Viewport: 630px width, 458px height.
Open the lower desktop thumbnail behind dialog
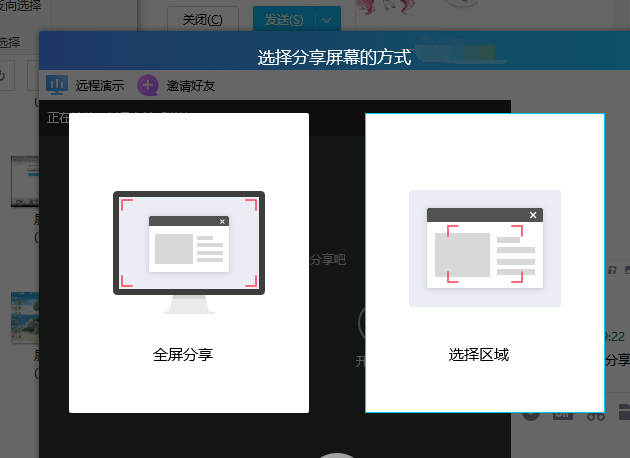[x=25, y=317]
